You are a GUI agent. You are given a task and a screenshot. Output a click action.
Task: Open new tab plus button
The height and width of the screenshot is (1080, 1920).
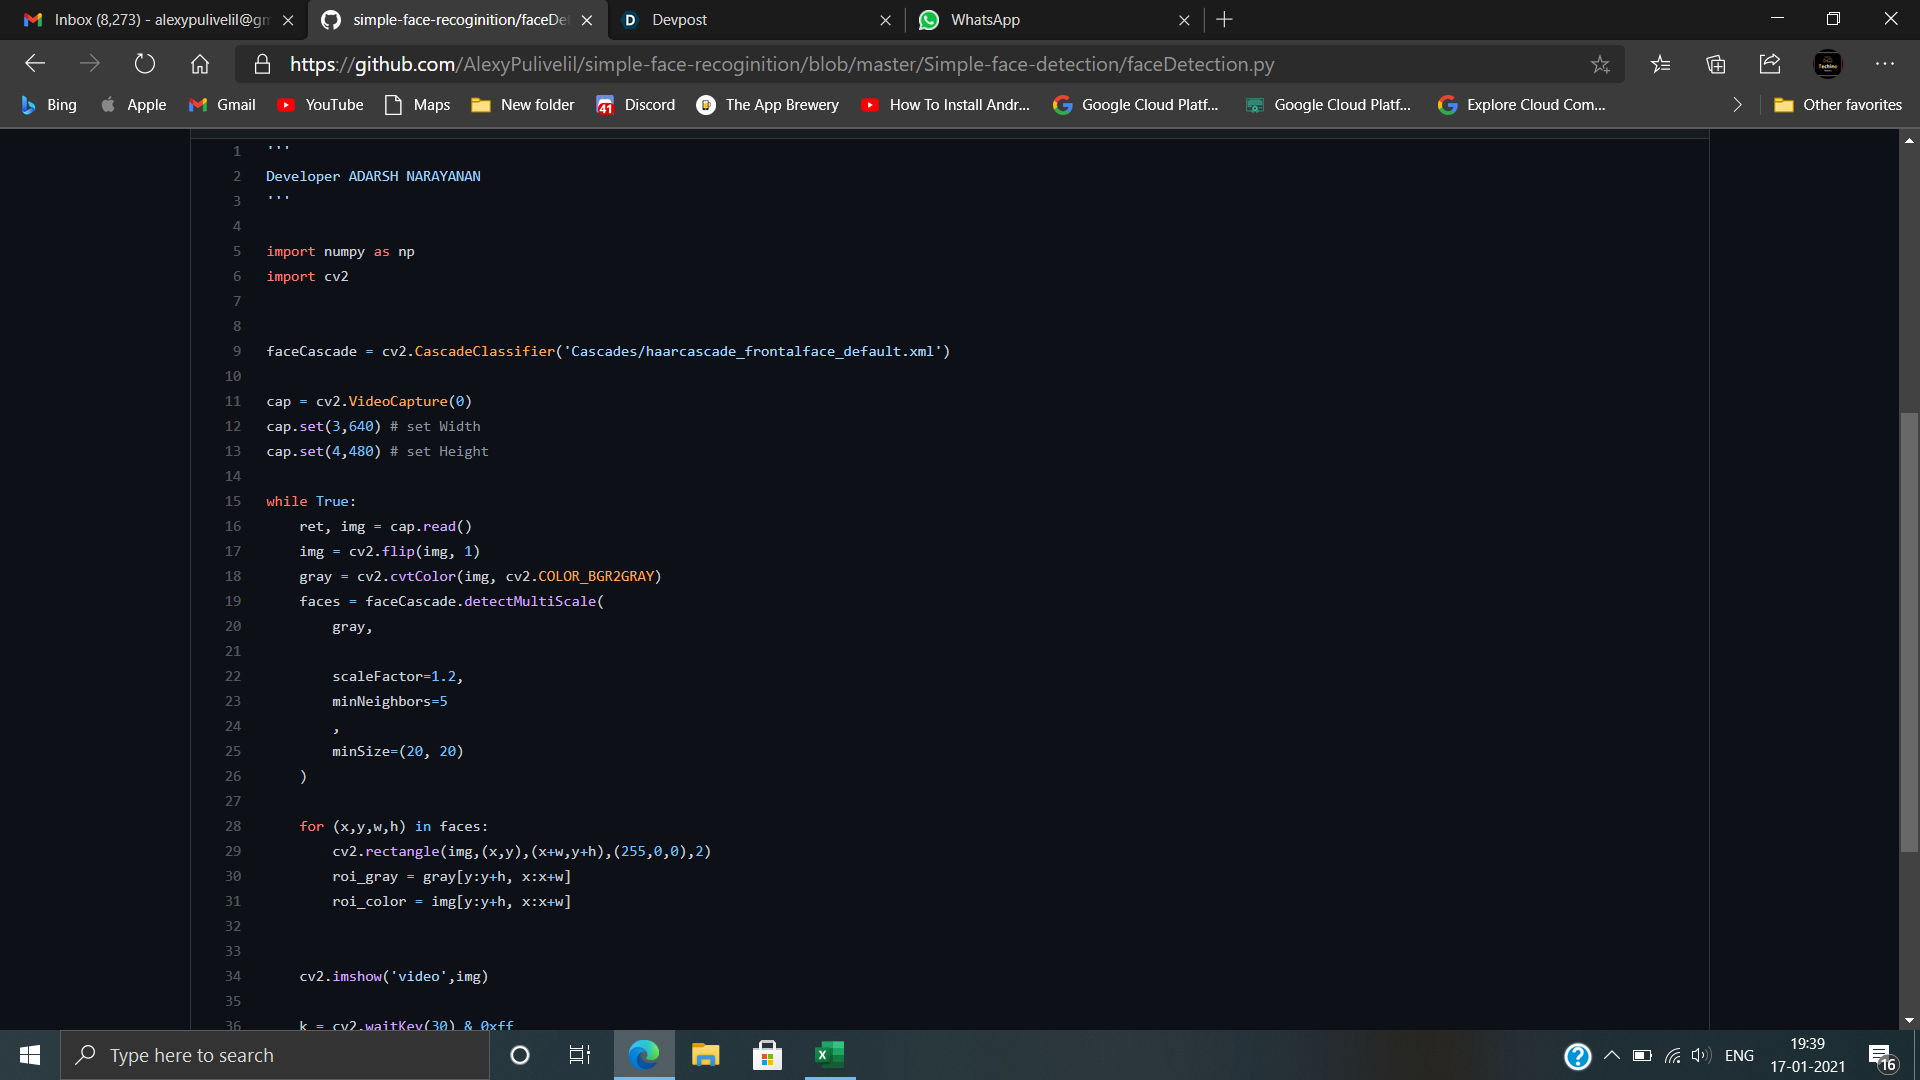[x=1224, y=20]
